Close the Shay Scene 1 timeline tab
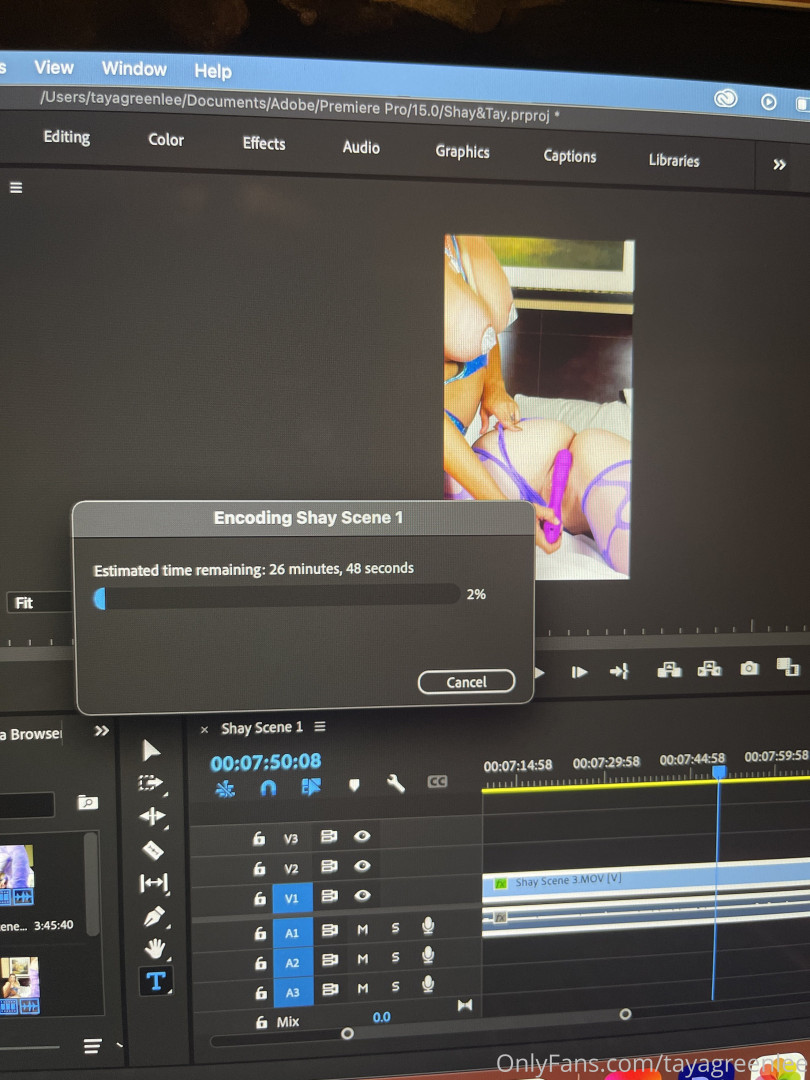Image resolution: width=810 pixels, height=1080 pixels. (x=204, y=729)
